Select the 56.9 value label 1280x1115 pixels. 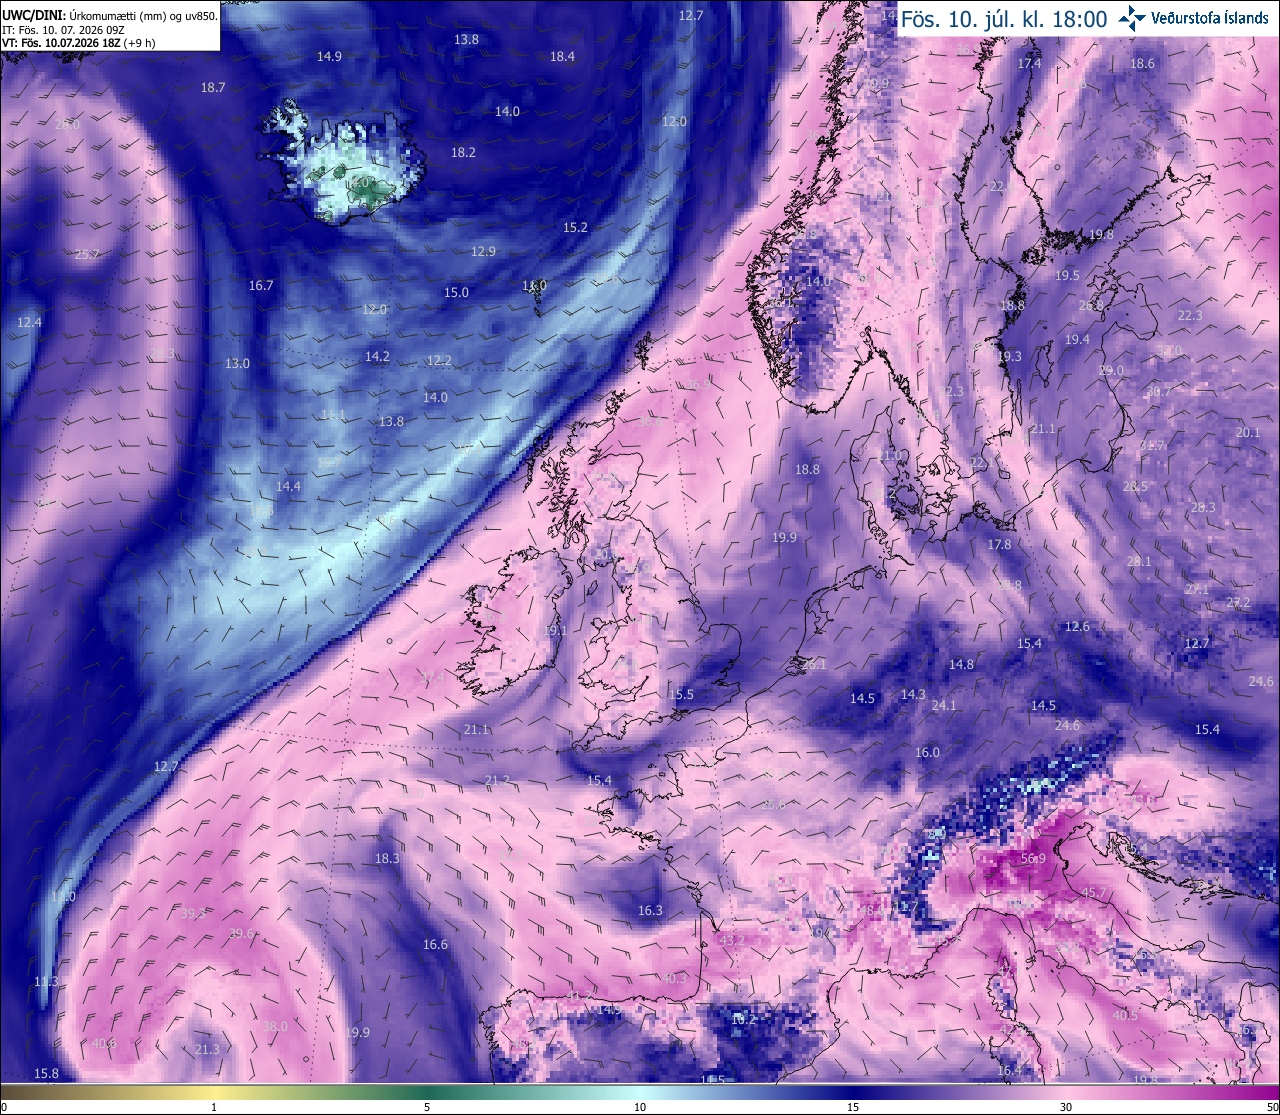(1033, 859)
